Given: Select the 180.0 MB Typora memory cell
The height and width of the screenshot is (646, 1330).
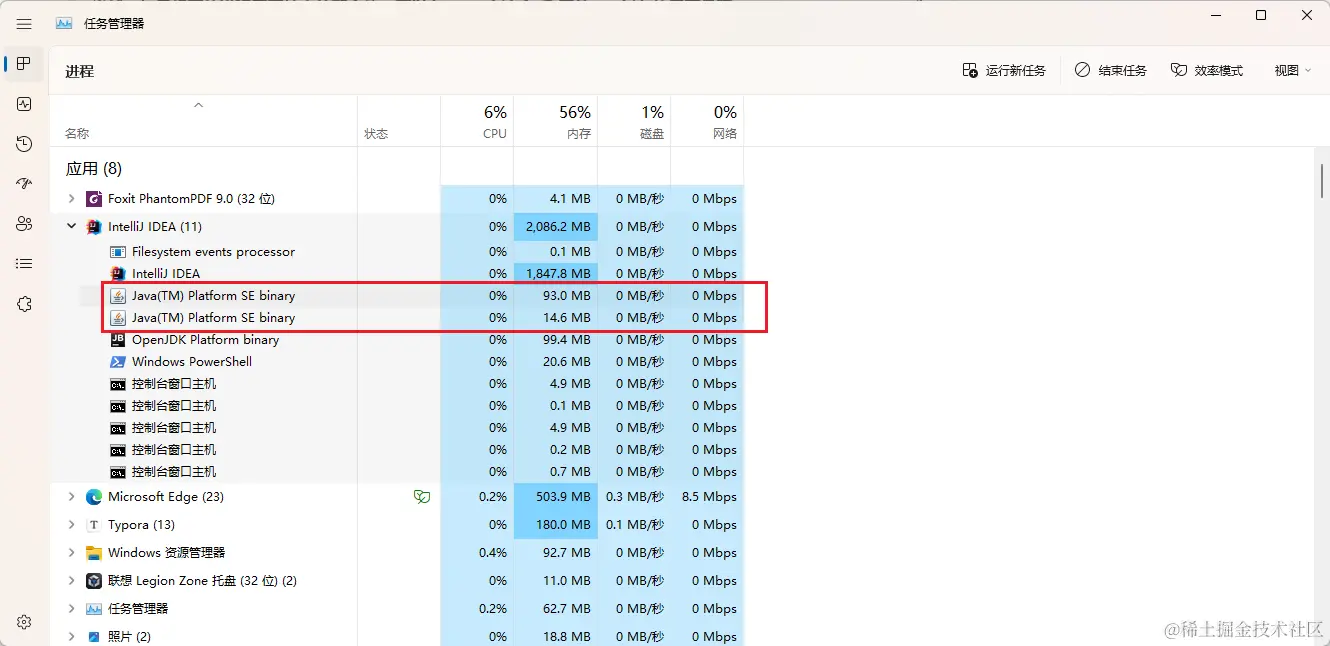Looking at the screenshot, I should click(x=555, y=525).
